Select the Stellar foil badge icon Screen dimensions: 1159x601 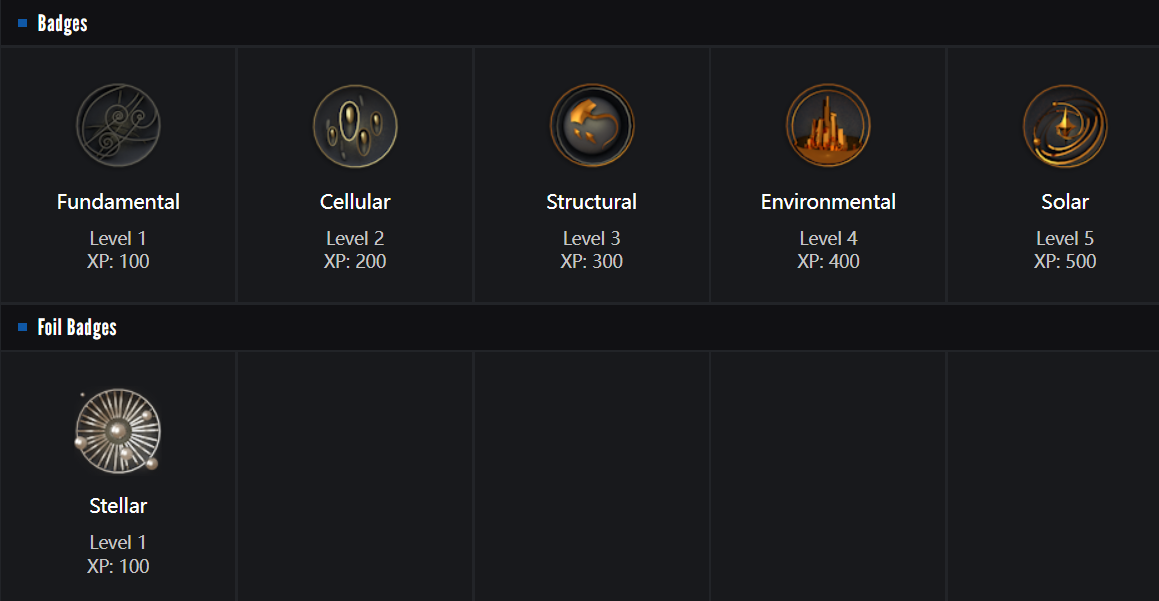click(x=118, y=431)
